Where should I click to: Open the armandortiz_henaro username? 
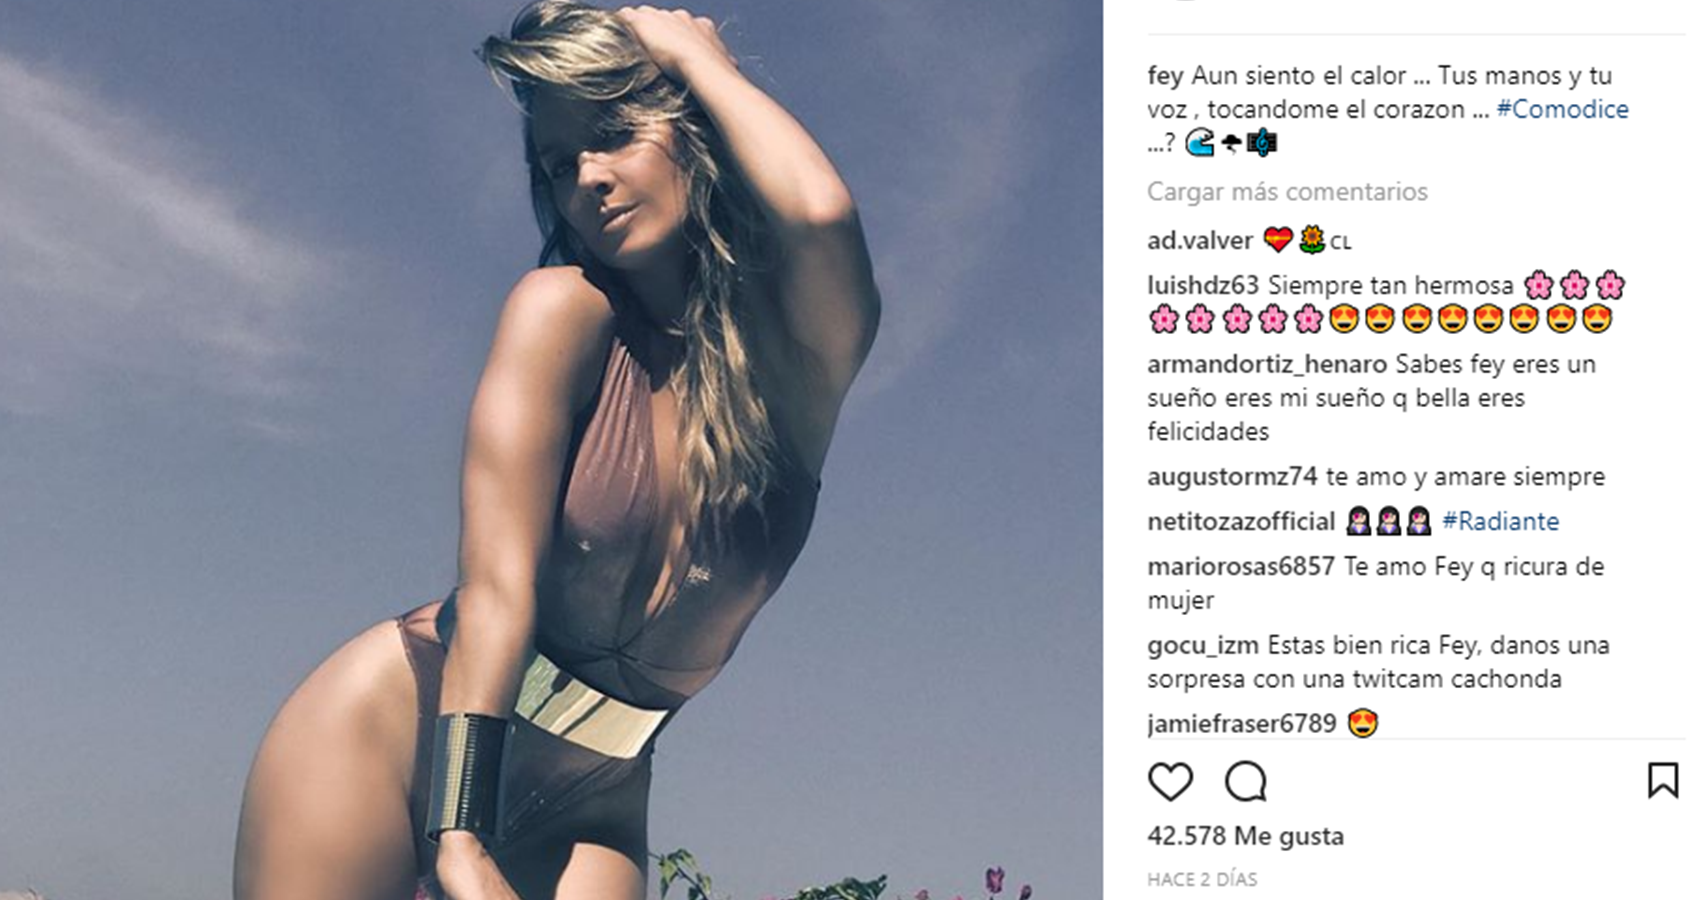pos(1267,364)
